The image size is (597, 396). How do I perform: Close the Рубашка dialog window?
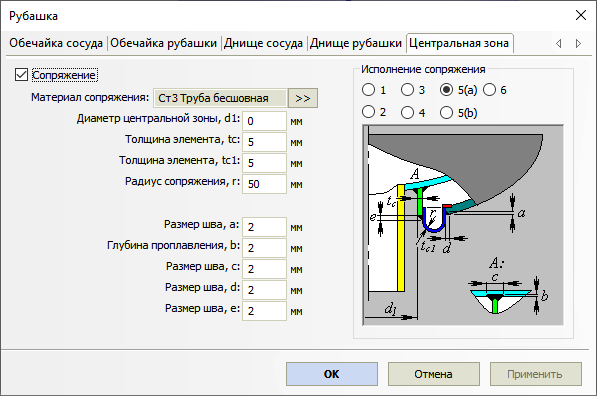point(581,15)
